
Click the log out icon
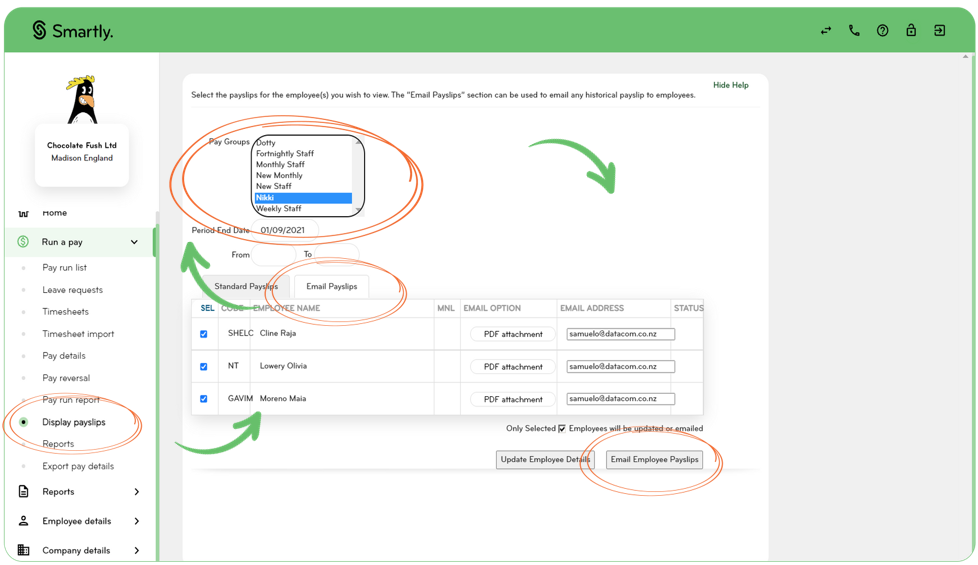(939, 31)
